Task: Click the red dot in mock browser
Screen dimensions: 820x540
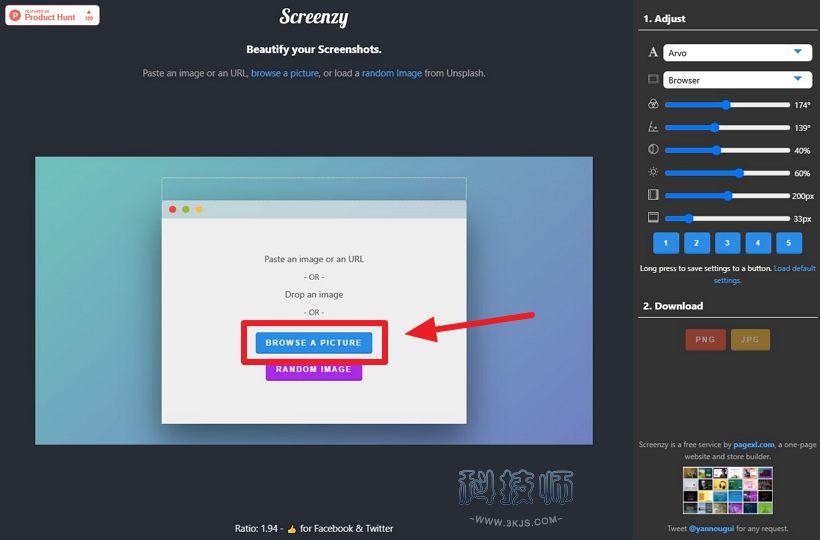Action: [x=173, y=210]
